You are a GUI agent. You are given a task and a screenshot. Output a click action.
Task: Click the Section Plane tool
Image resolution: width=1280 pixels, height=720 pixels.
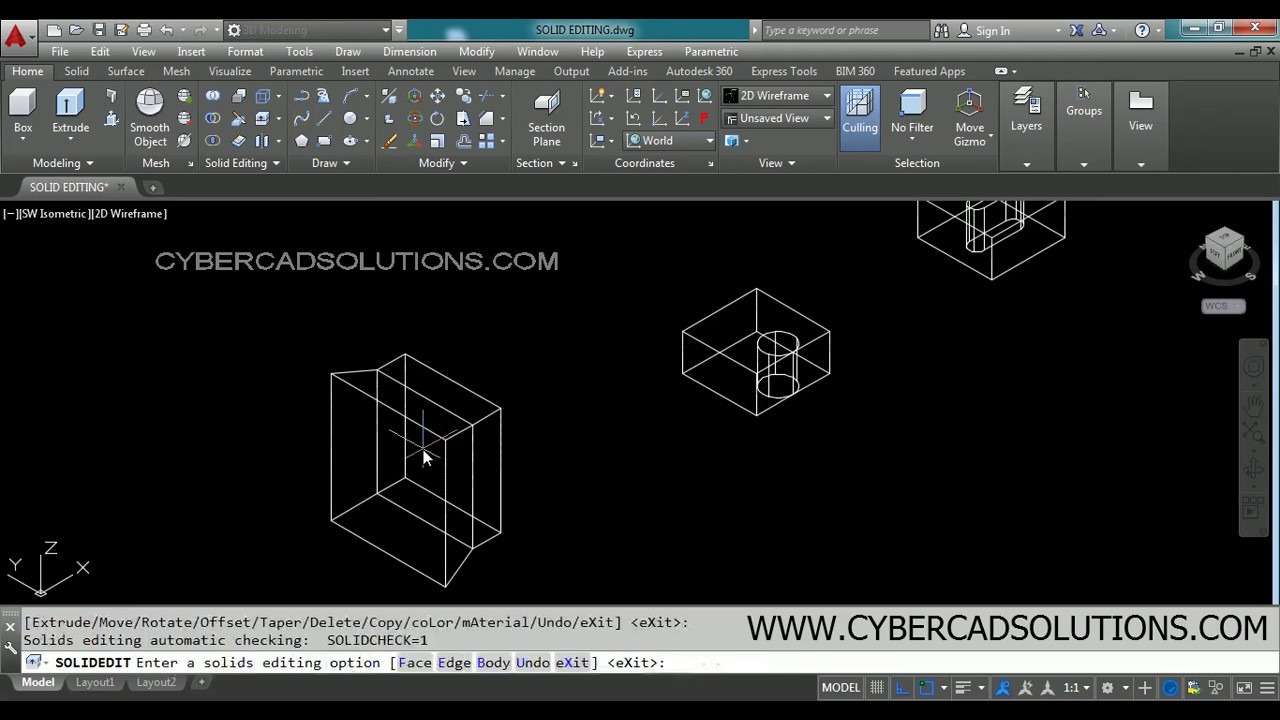546,118
